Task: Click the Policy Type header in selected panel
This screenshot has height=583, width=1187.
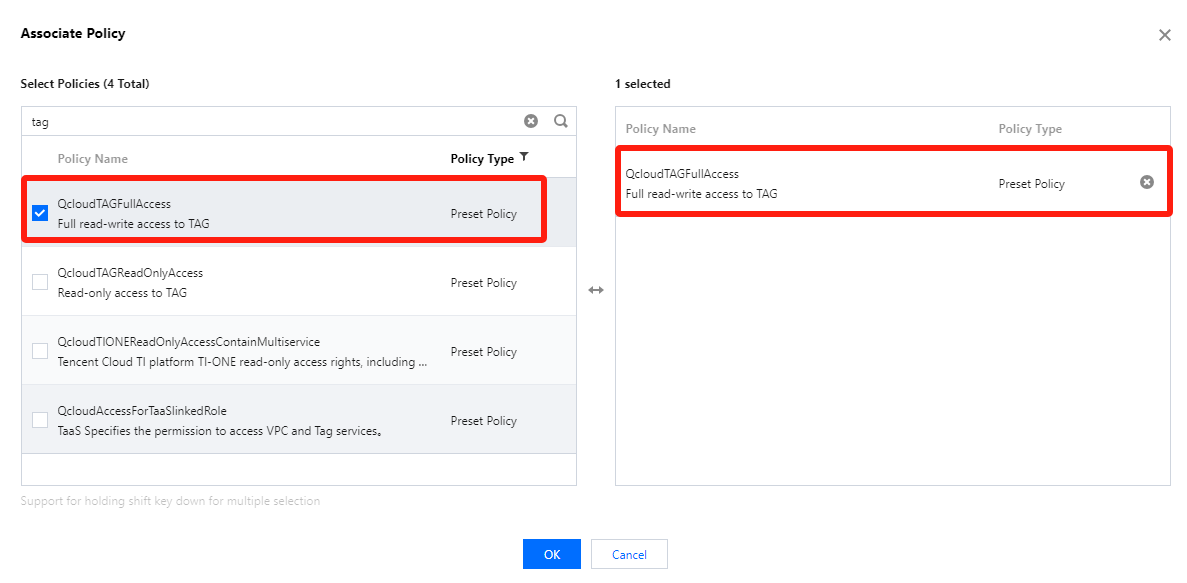Action: [x=1030, y=129]
